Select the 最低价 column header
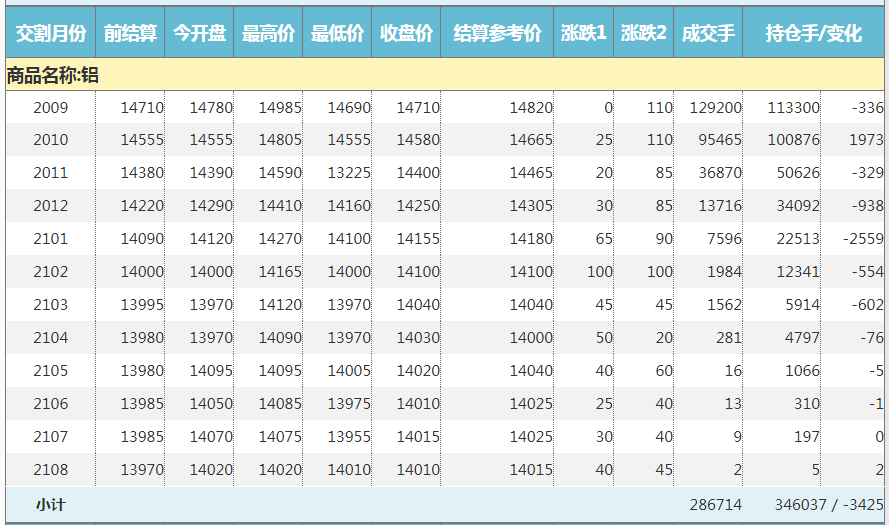Screen dimensions: 889x525 [x=337, y=33]
